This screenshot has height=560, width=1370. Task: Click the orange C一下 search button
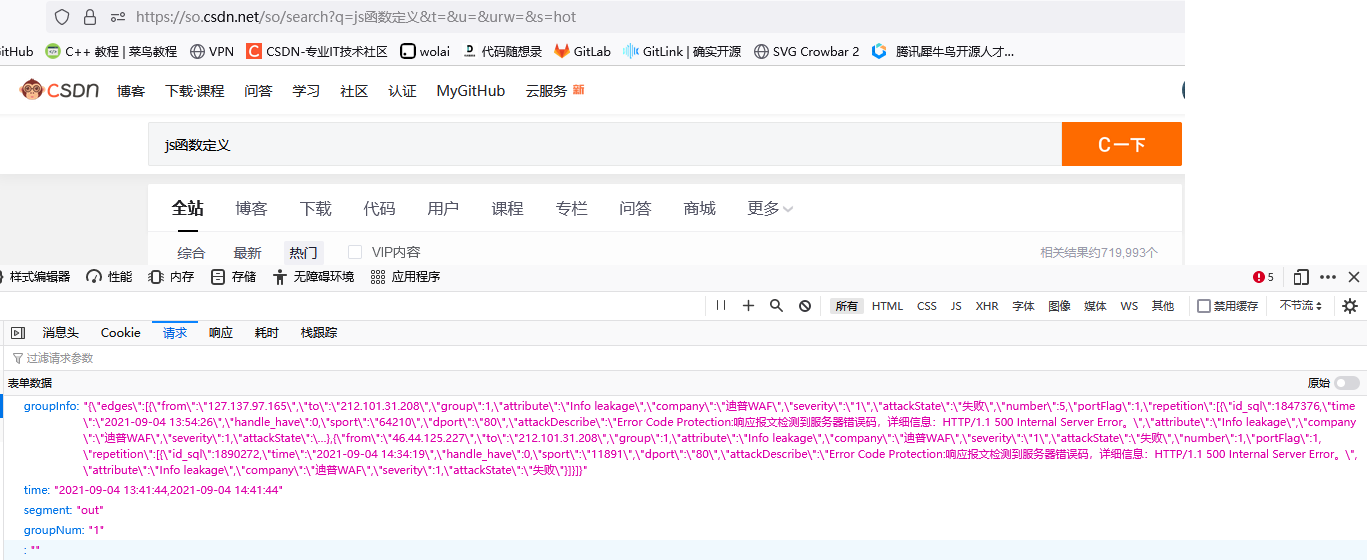[x=1121, y=145]
